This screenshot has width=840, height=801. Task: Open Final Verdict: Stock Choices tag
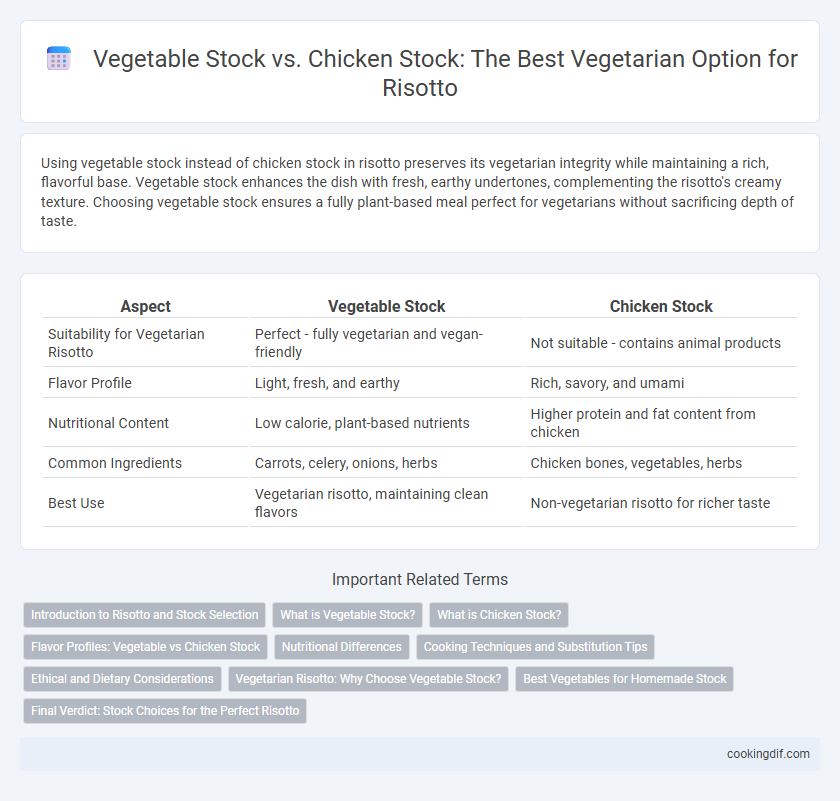click(165, 711)
